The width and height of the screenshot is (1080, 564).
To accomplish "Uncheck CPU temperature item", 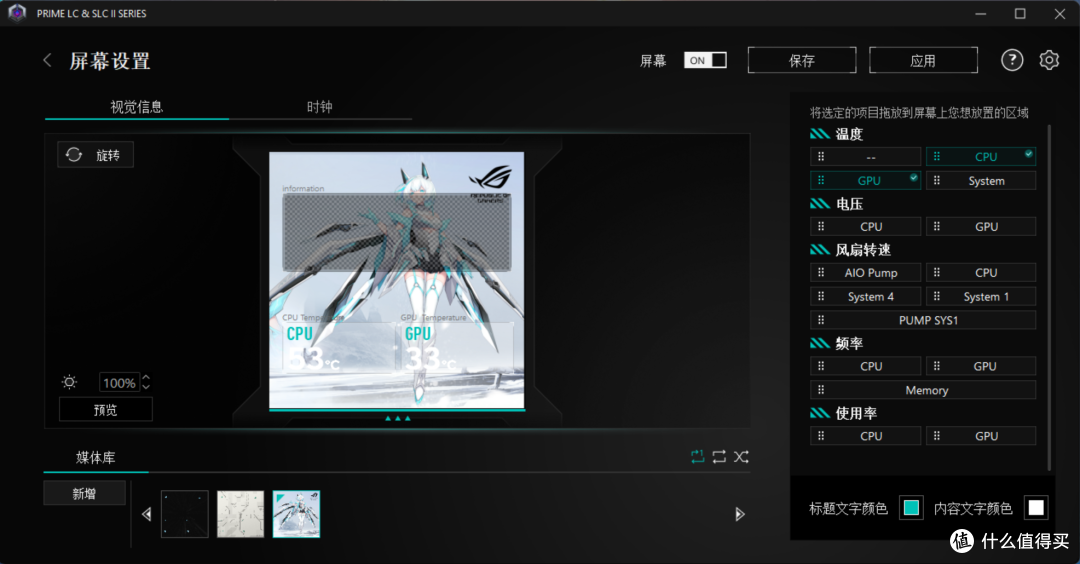I will tap(981, 156).
